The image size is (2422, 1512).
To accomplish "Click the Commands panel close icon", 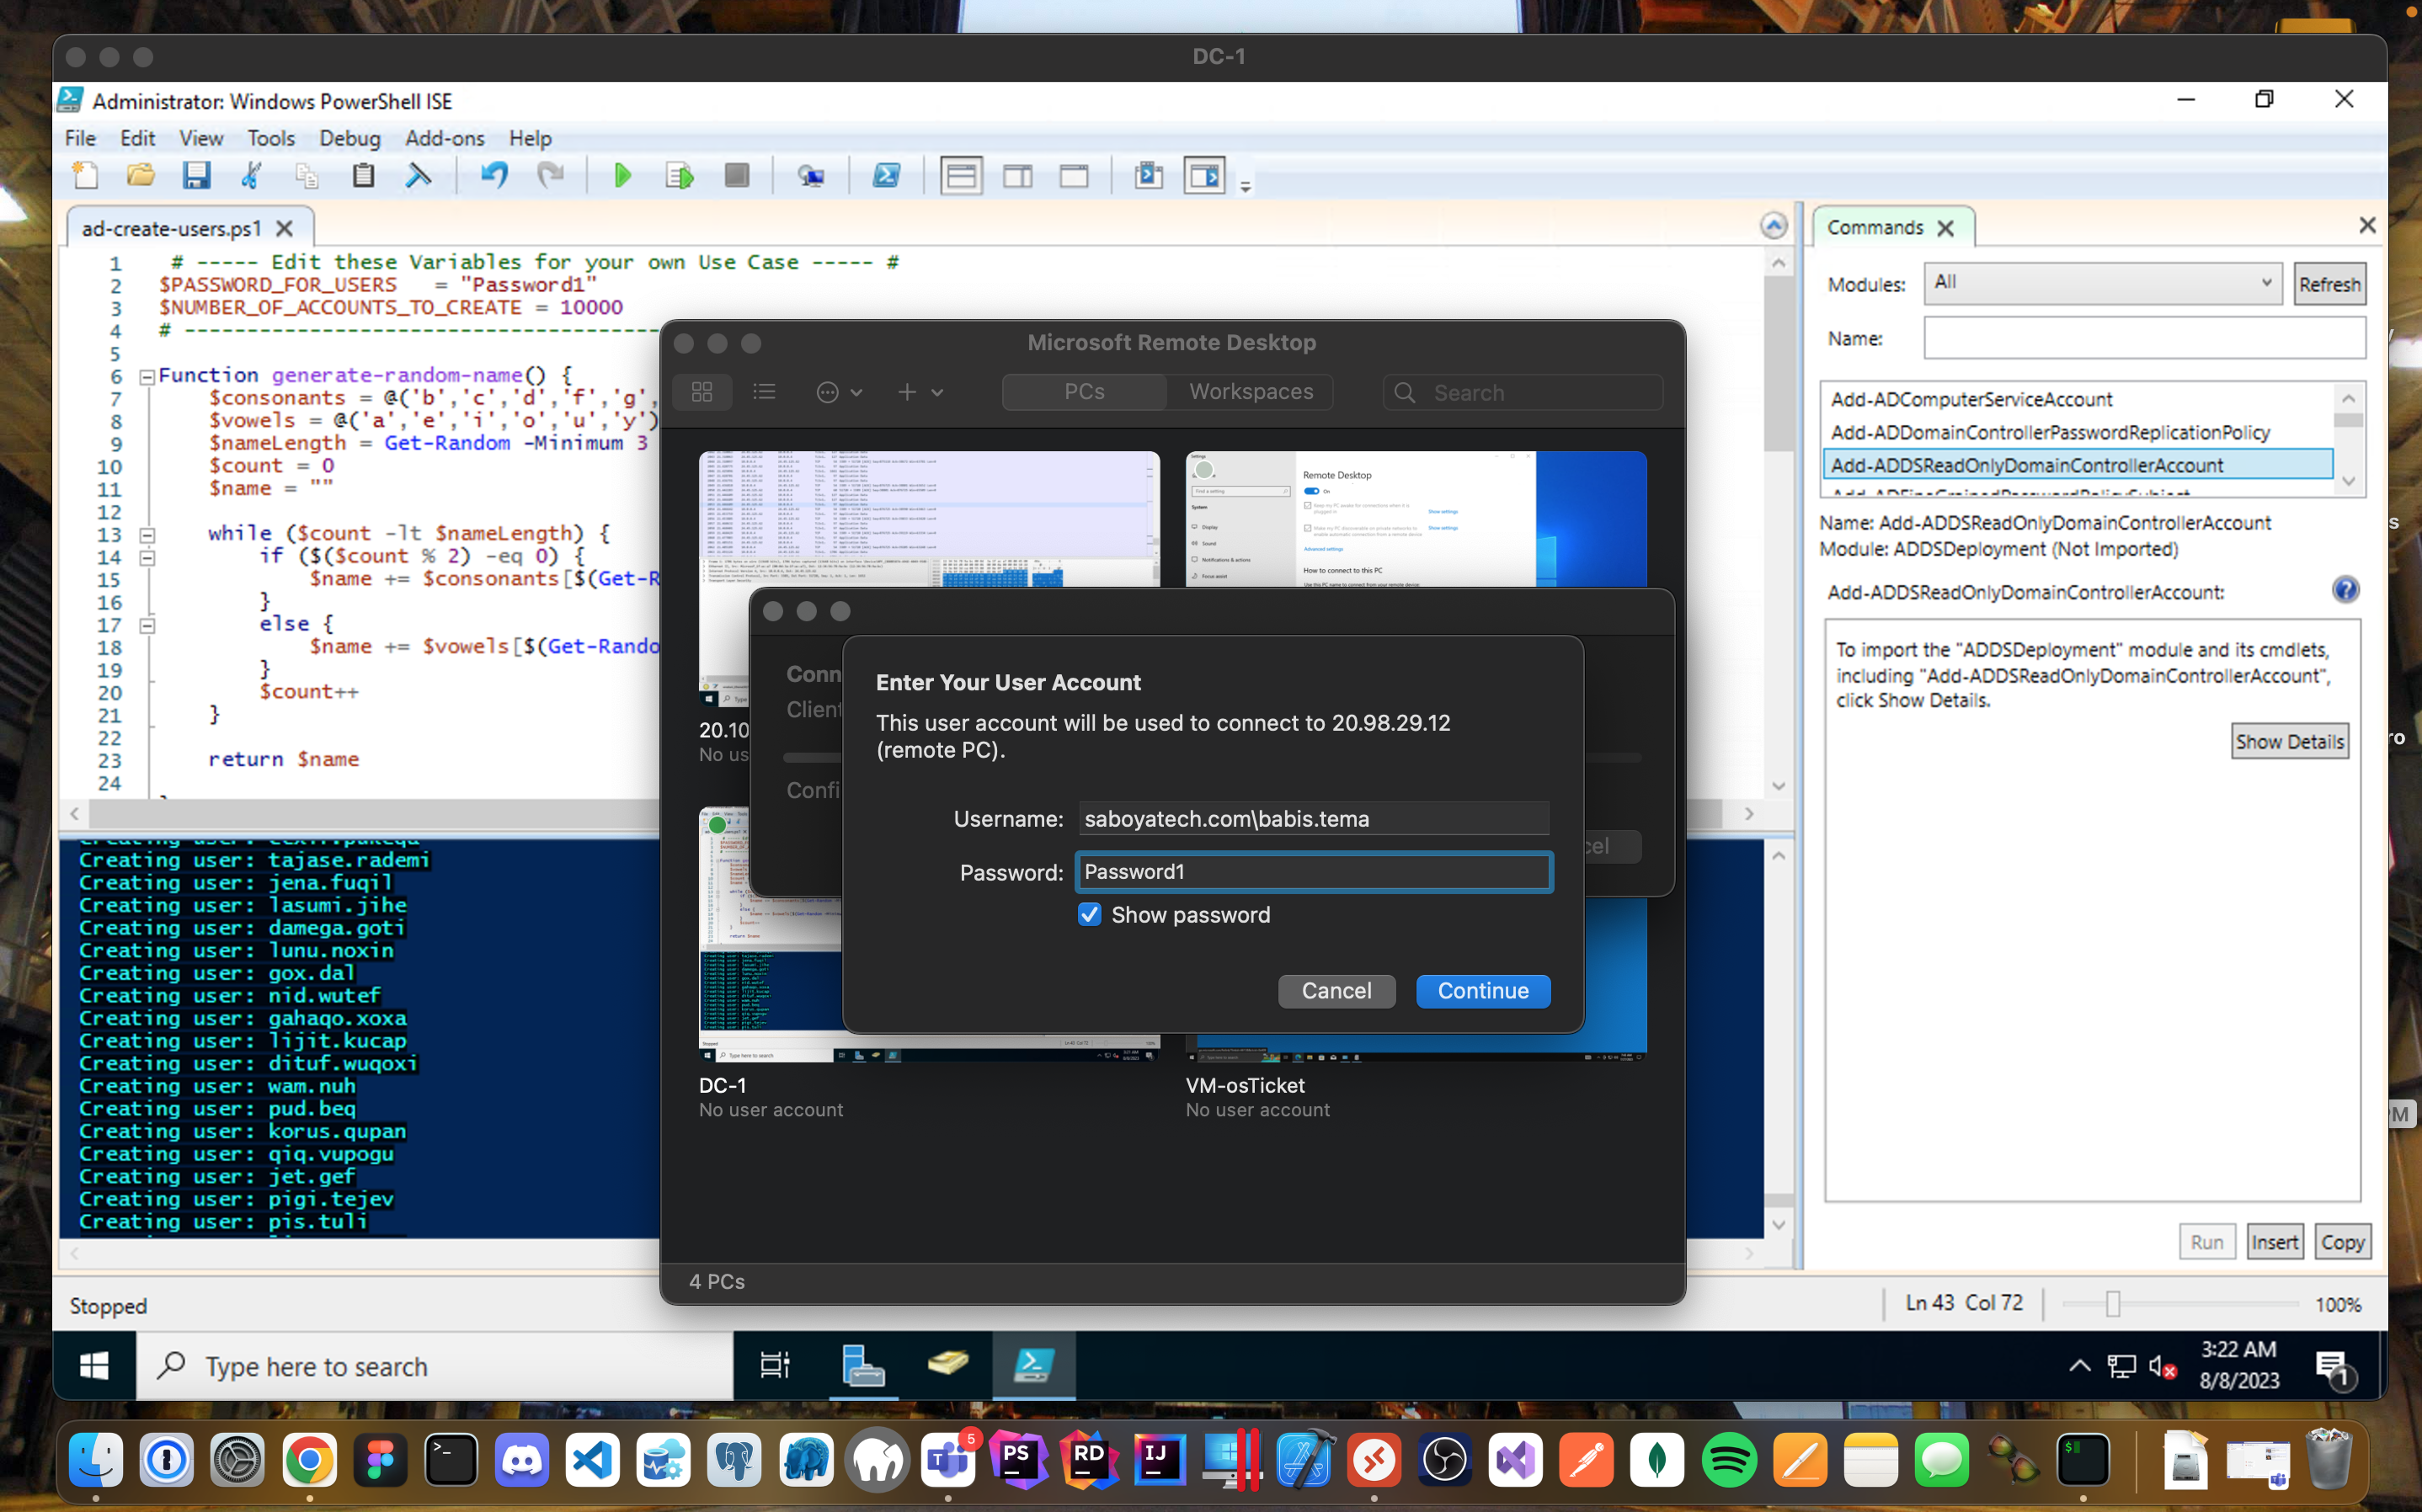I will coord(1946,228).
